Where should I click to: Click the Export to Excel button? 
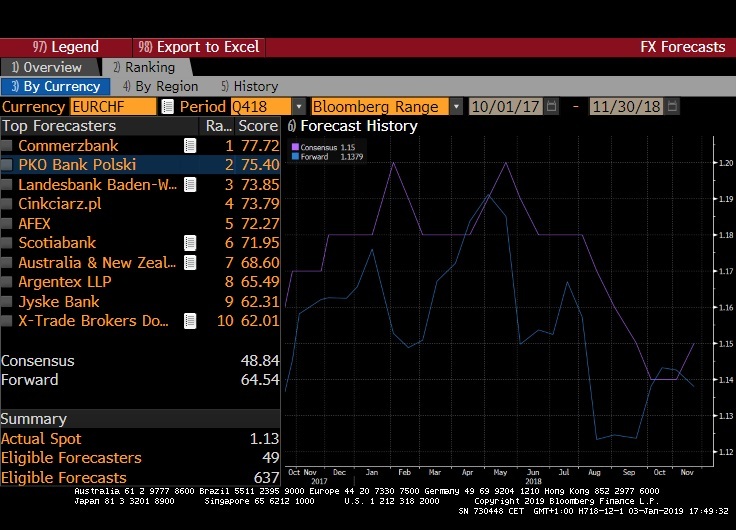point(199,47)
